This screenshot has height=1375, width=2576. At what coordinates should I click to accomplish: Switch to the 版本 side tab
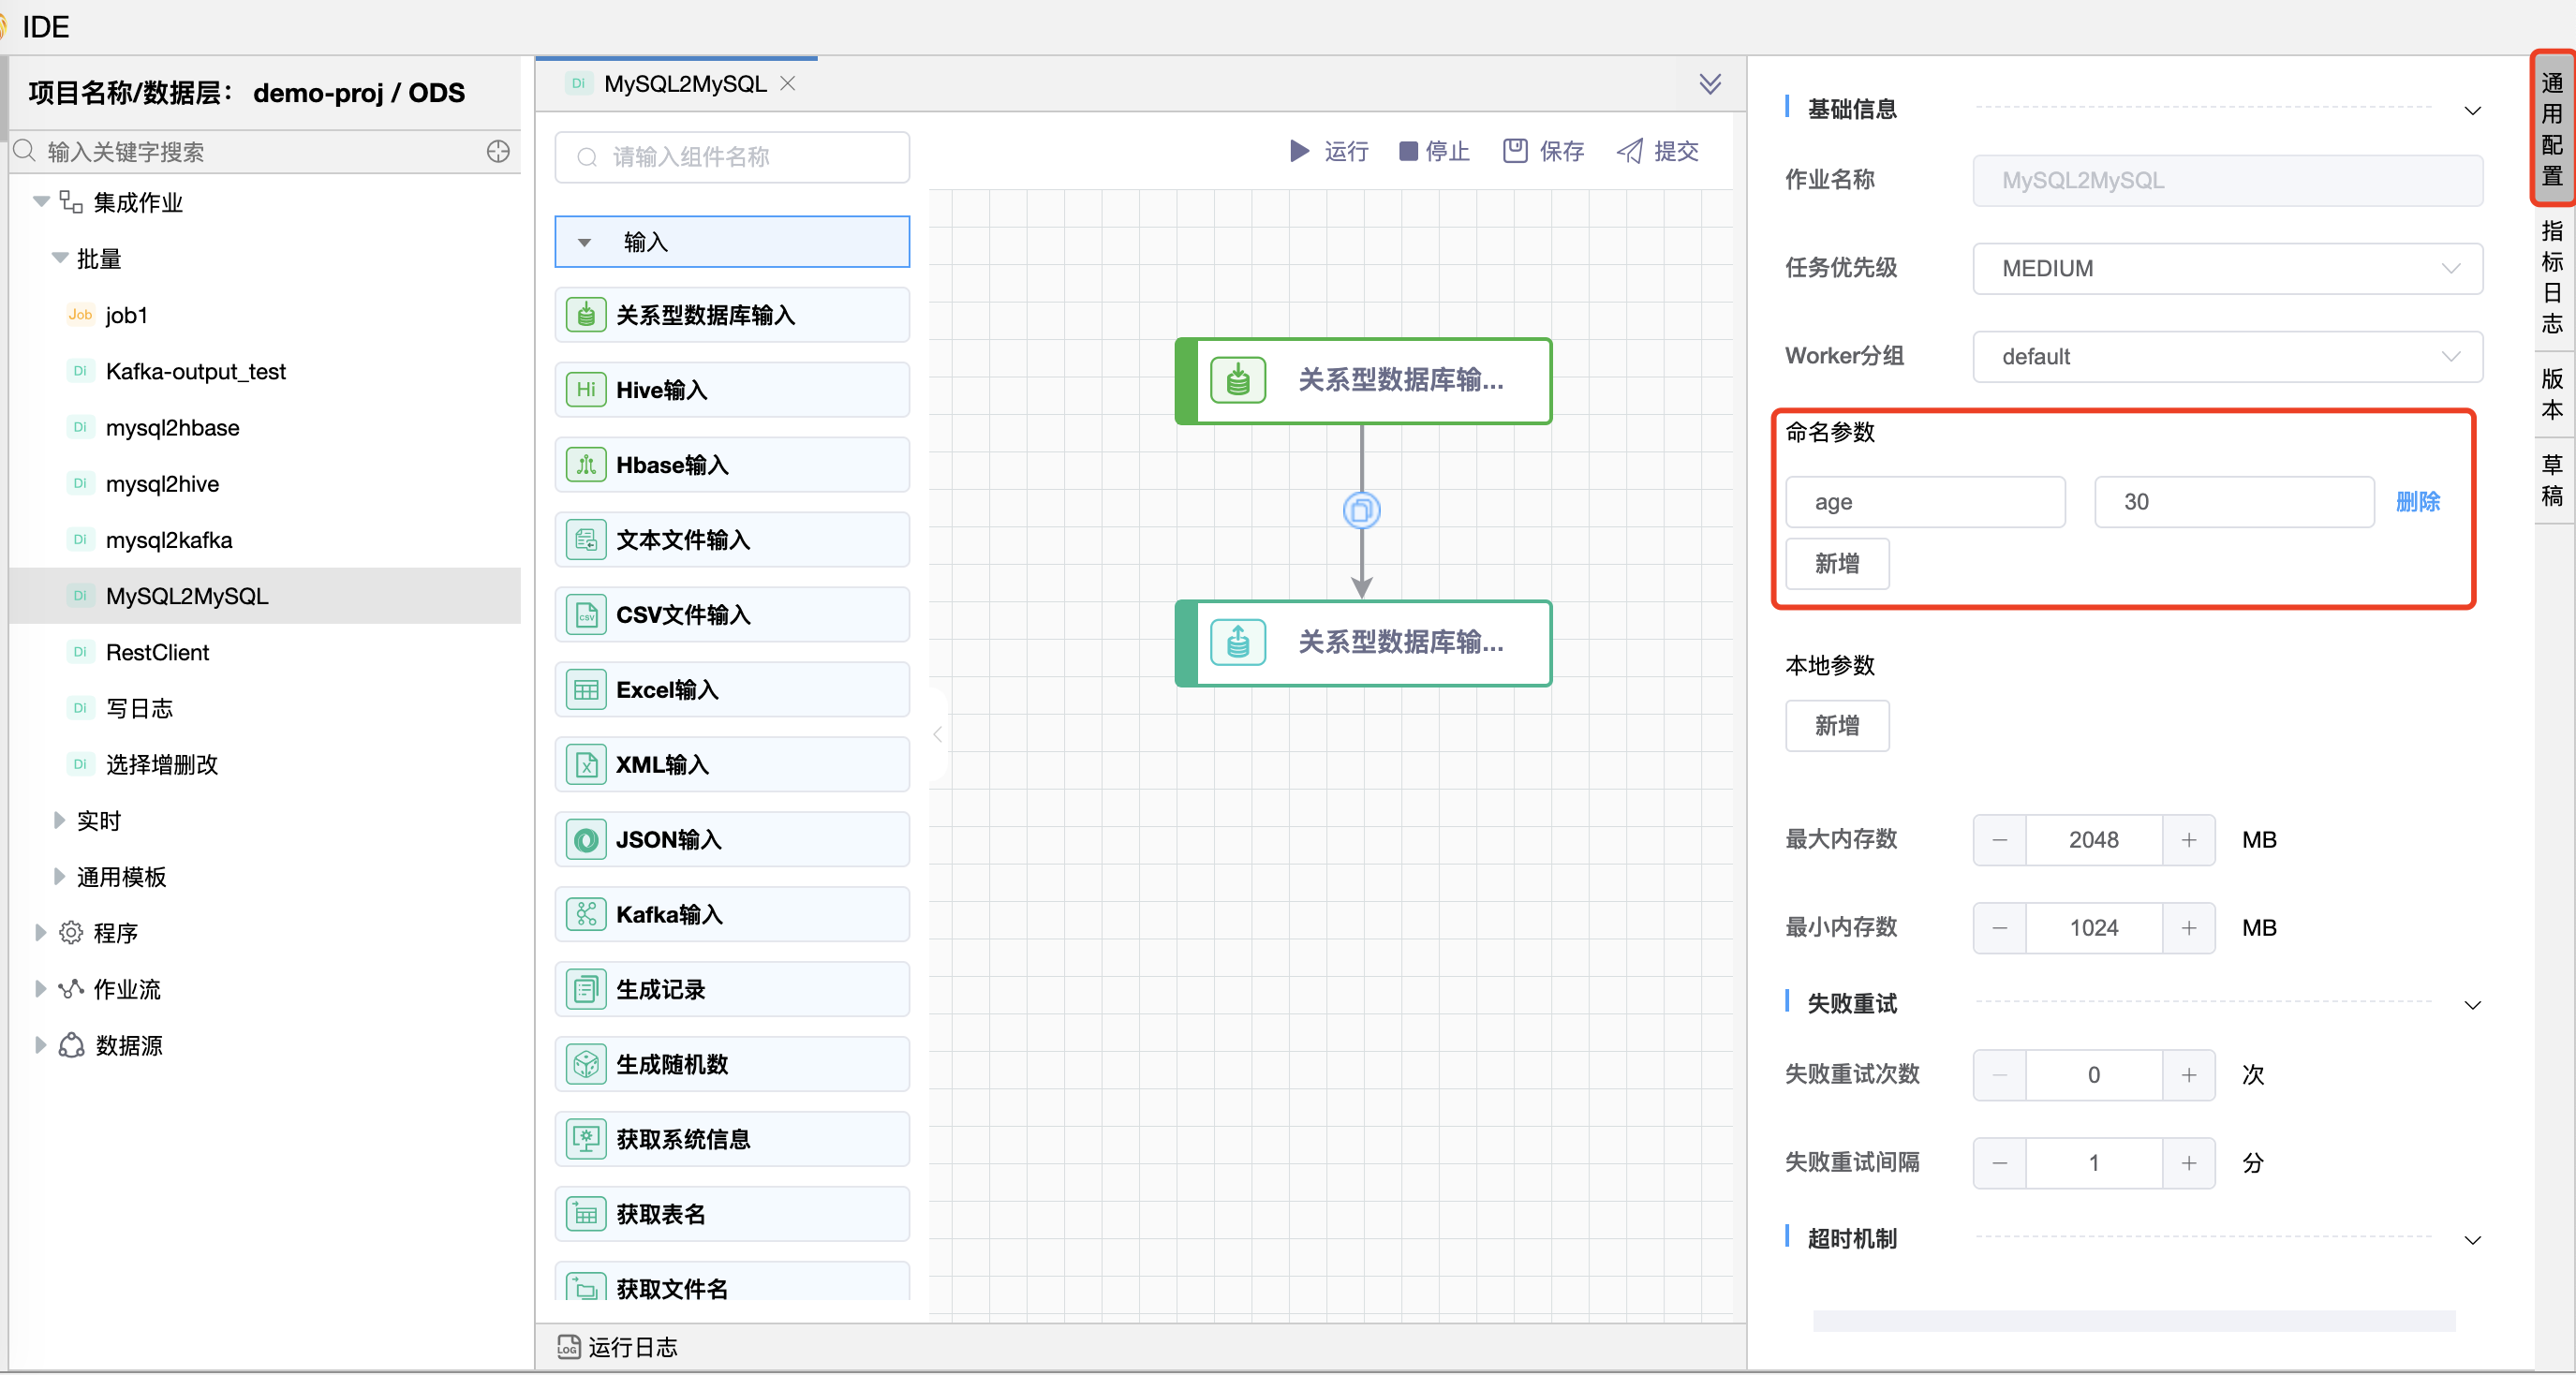tap(2552, 394)
